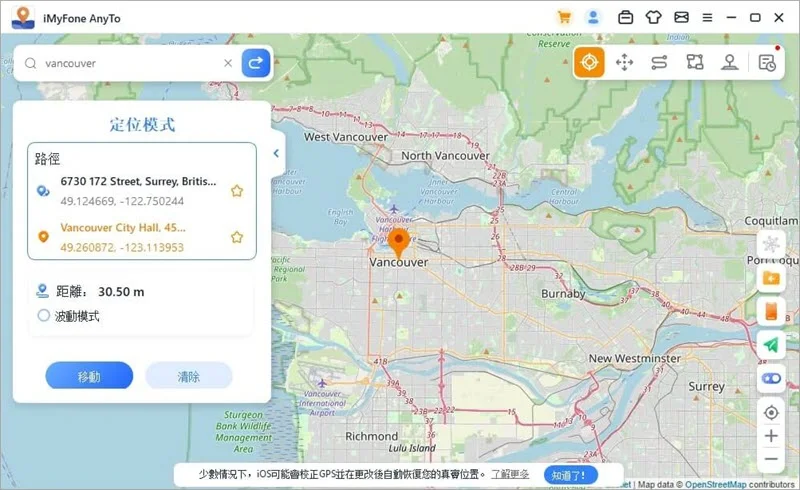
Task: Click the New Westminster map label
Action: (635, 358)
